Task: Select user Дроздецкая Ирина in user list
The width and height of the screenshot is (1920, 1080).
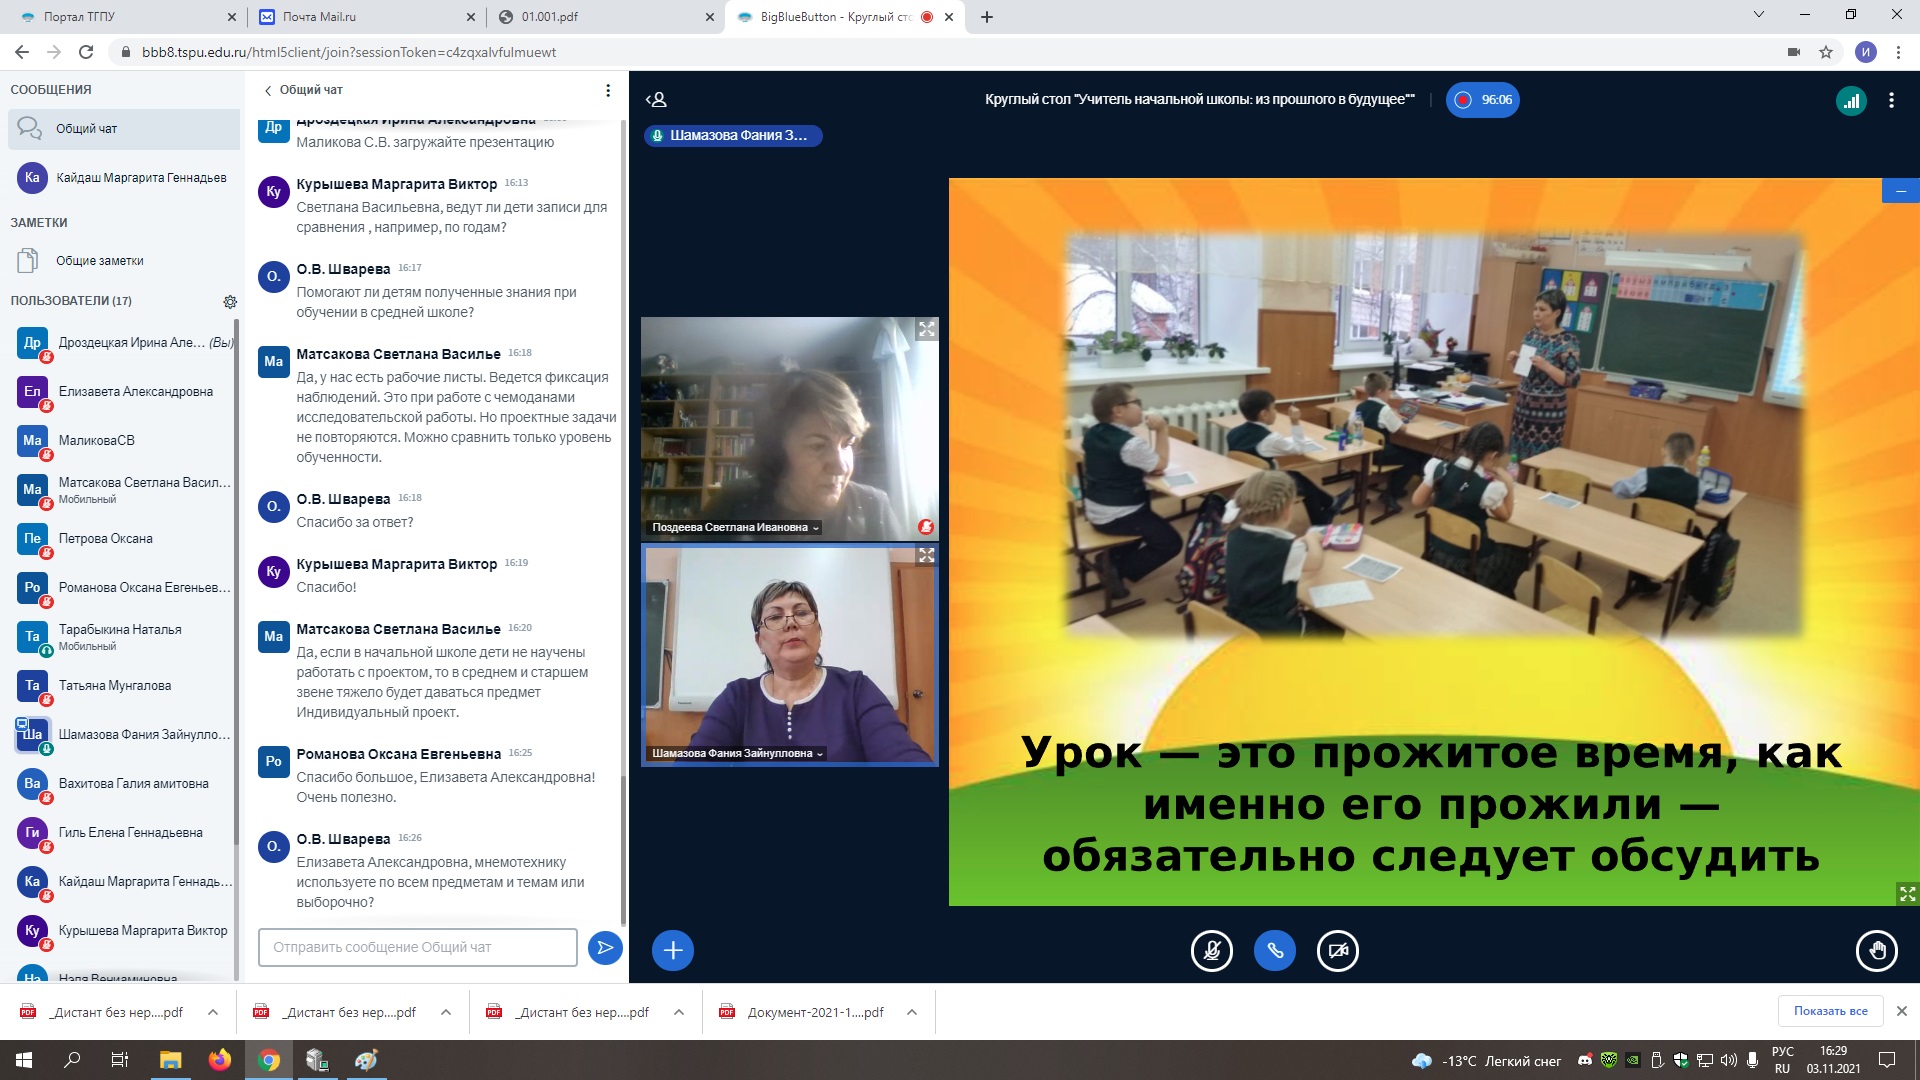Action: 124,343
